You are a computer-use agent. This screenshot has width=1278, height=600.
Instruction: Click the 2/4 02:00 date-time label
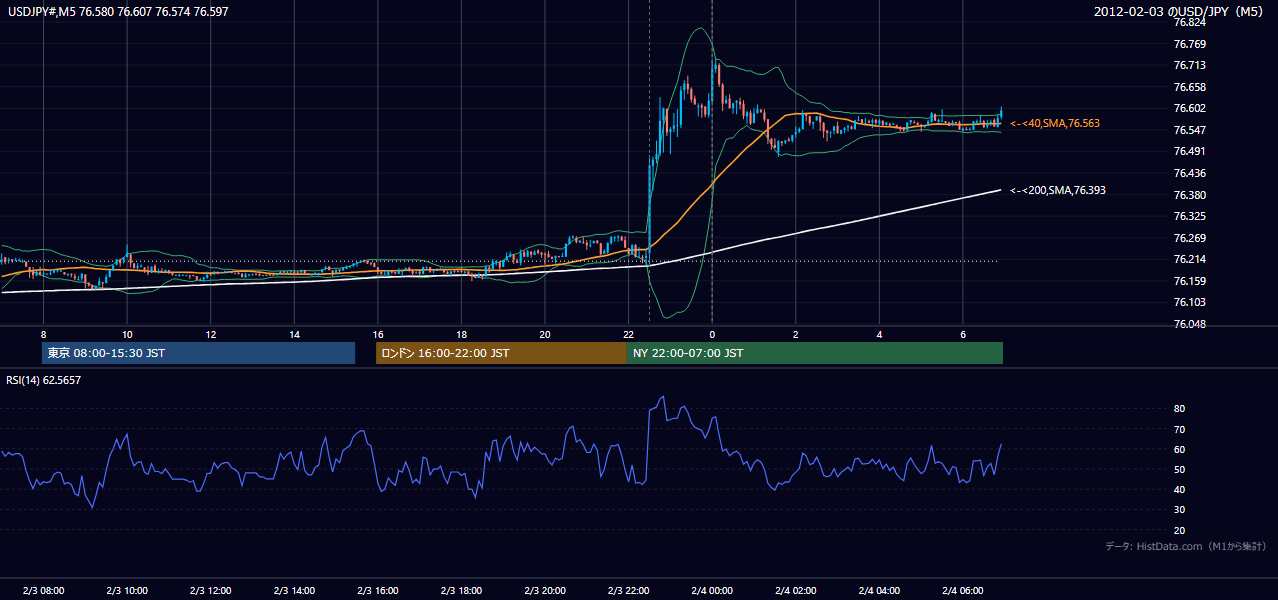[795, 590]
